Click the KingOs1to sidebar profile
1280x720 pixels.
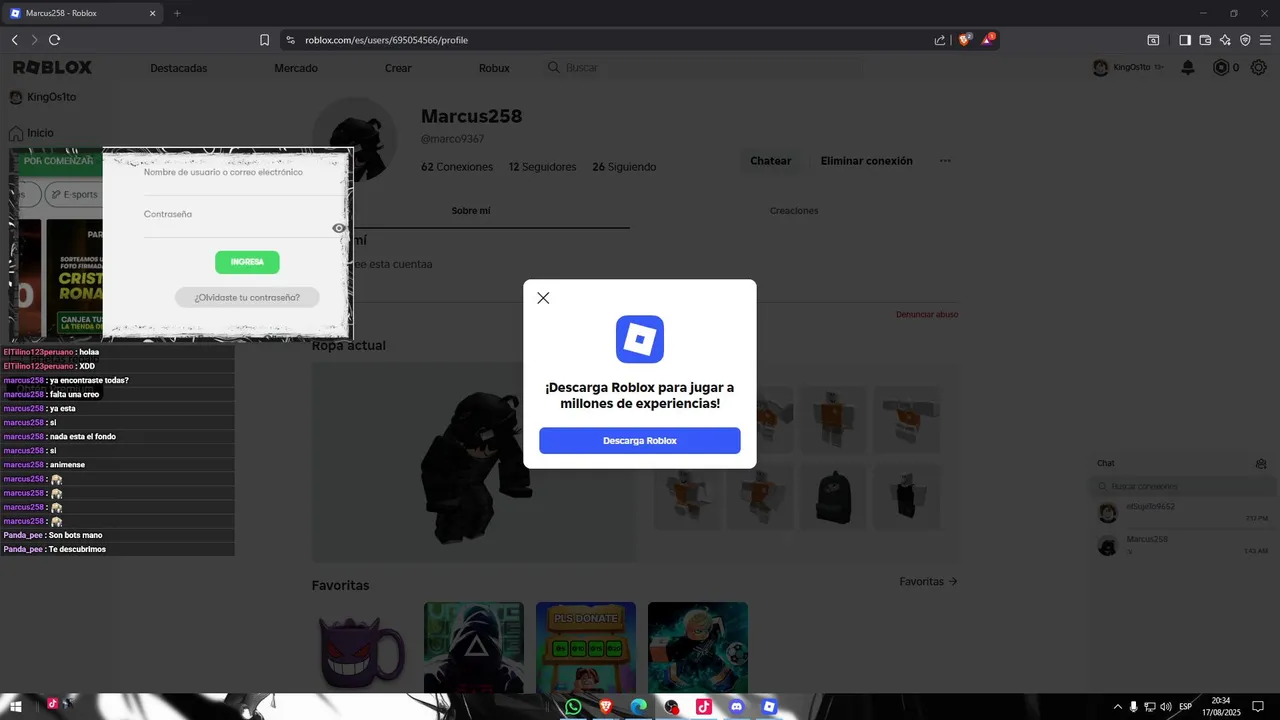pyautogui.click(x=43, y=97)
